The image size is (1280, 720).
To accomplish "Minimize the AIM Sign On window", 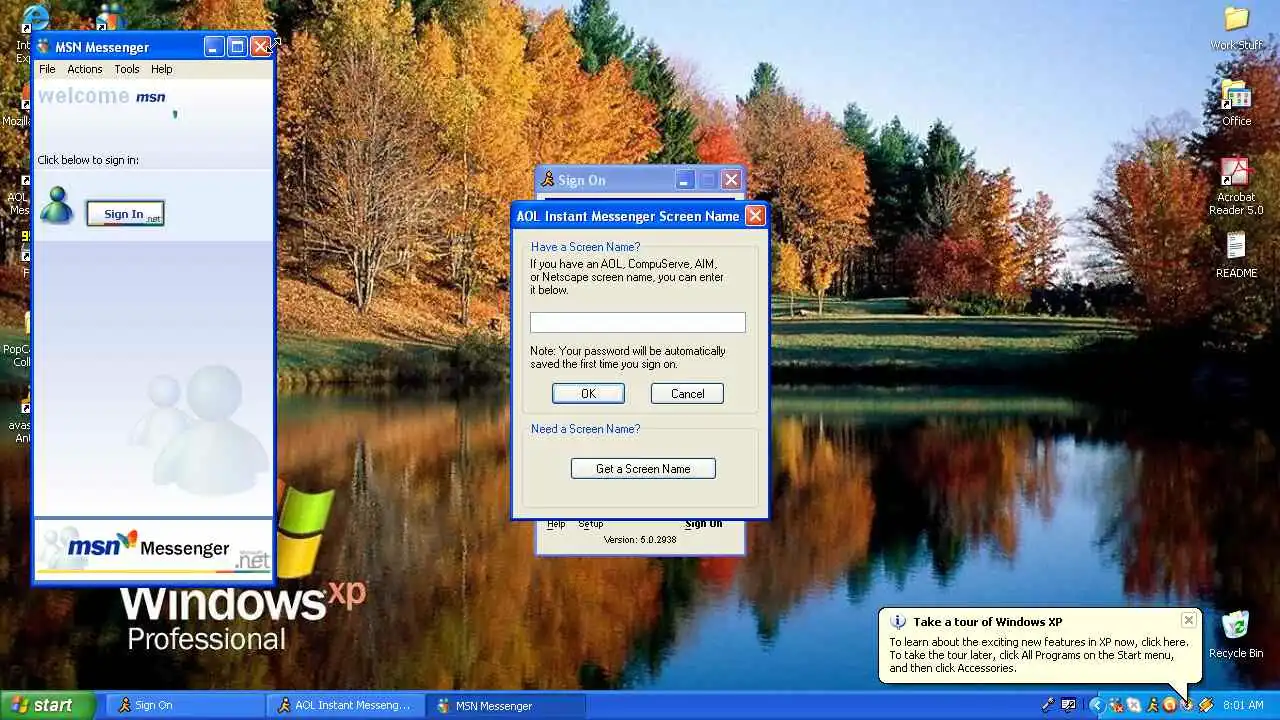I will click(x=685, y=180).
